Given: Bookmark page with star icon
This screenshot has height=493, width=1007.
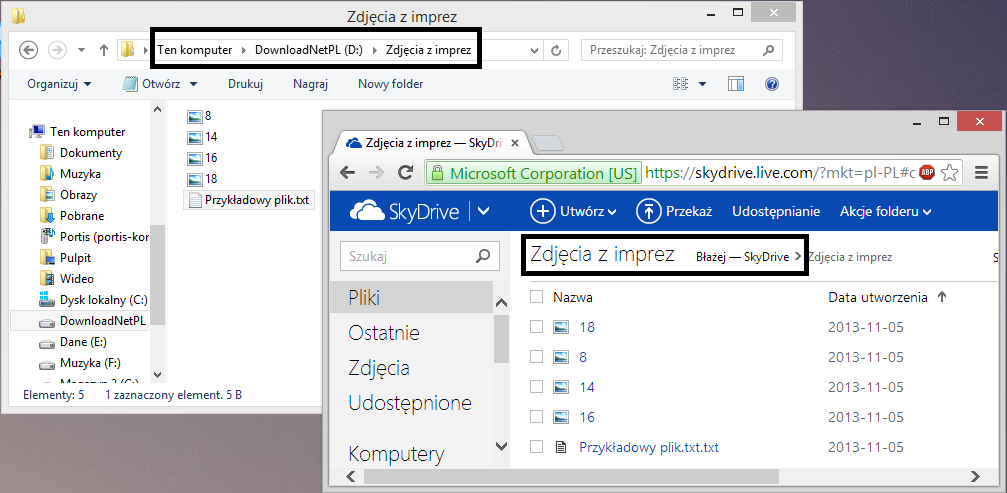Looking at the screenshot, I should click(x=950, y=172).
